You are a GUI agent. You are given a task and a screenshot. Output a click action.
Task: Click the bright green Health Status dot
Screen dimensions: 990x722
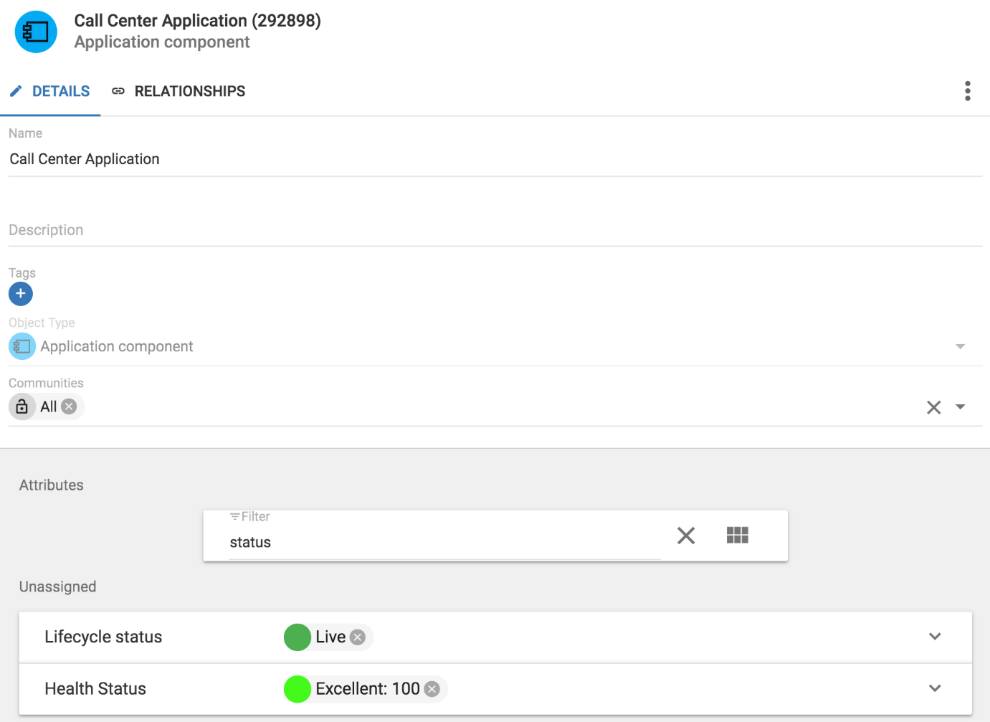tap(297, 689)
